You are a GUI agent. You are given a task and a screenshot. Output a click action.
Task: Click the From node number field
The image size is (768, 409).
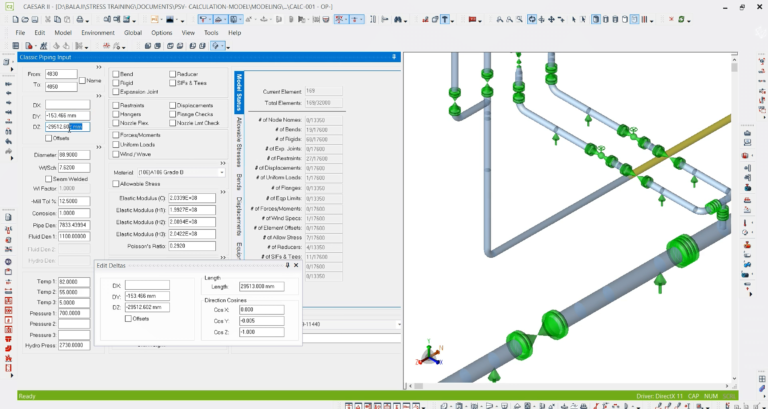pyautogui.click(x=61, y=74)
